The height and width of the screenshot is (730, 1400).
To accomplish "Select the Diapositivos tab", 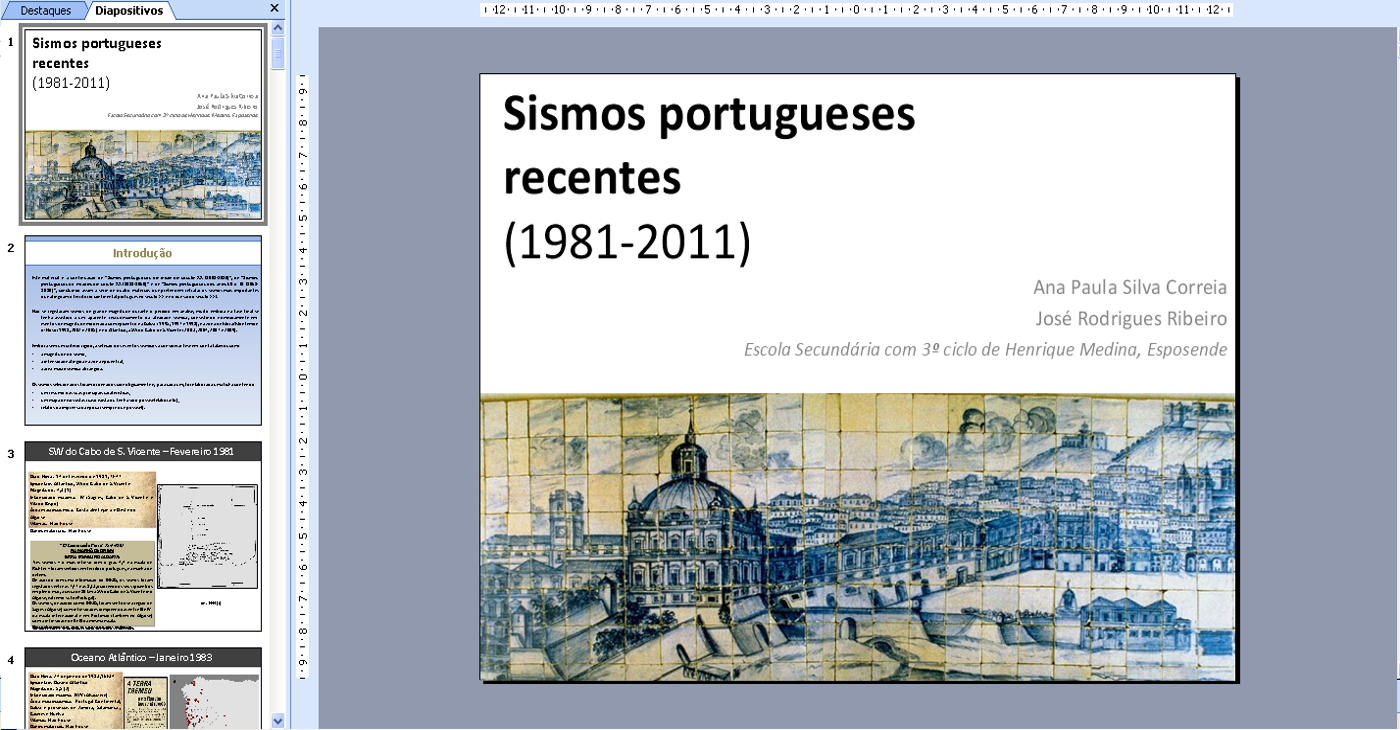I will (129, 10).
